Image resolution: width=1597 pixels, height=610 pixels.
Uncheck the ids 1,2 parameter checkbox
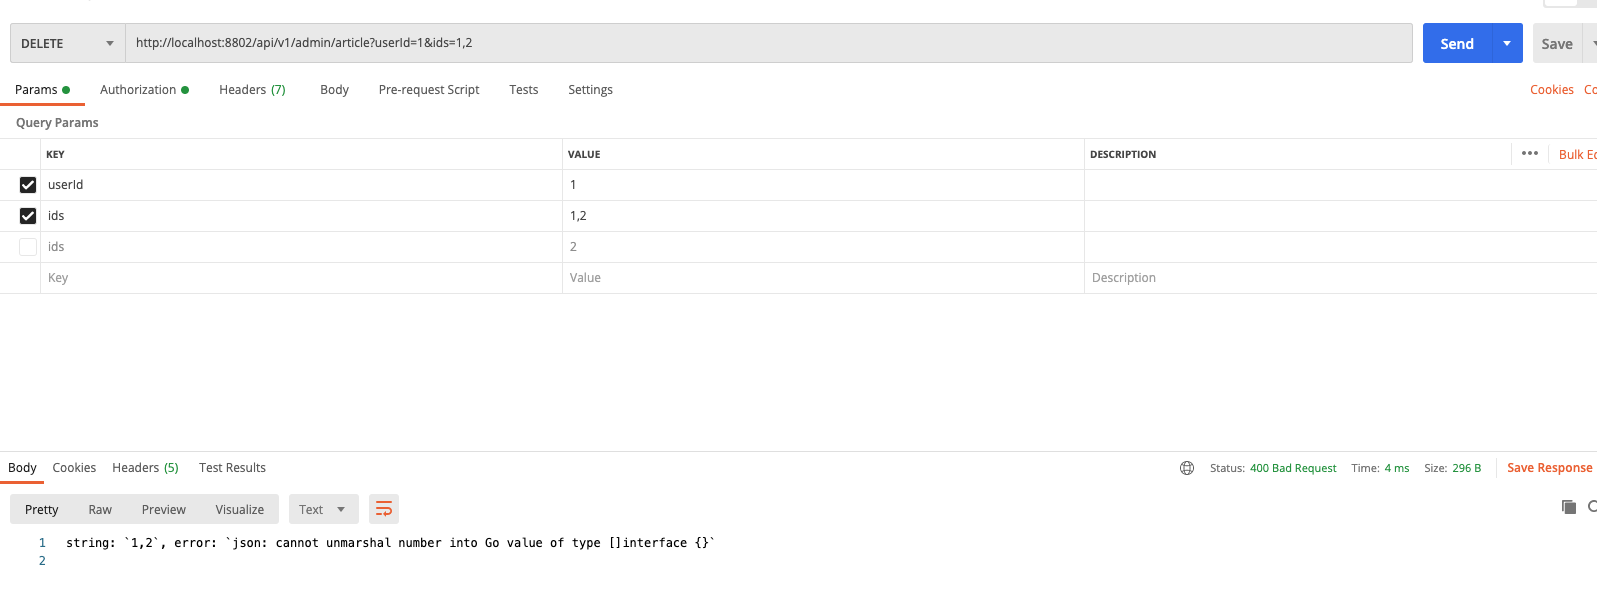coord(28,216)
